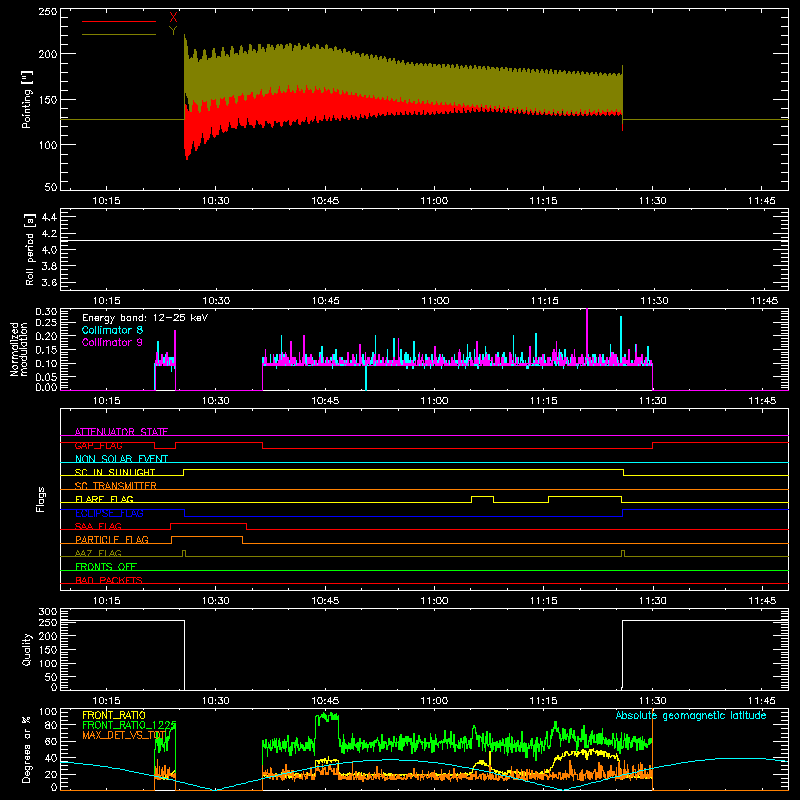
Task: Click GAP_FLAG label
Action: pyautogui.click(x=98, y=445)
